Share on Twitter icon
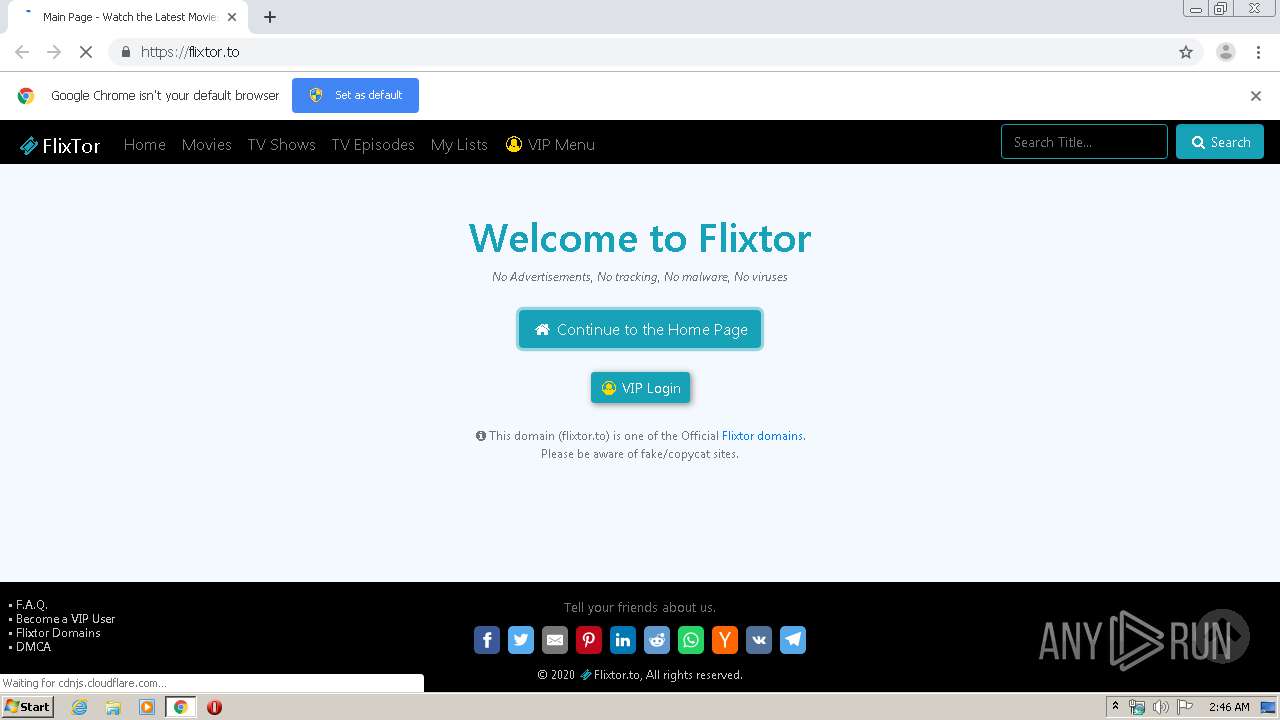This screenshot has height=720, width=1280. coord(521,640)
